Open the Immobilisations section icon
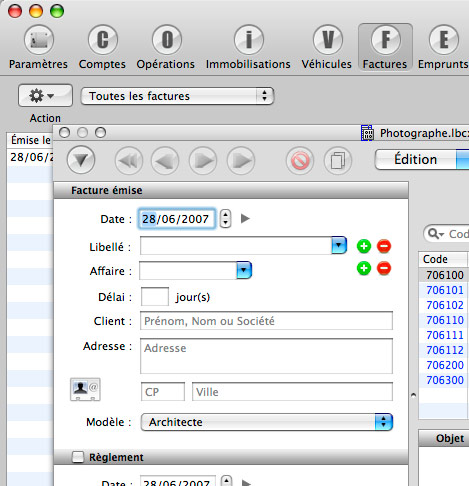The image size is (469, 486). pos(248,40)
